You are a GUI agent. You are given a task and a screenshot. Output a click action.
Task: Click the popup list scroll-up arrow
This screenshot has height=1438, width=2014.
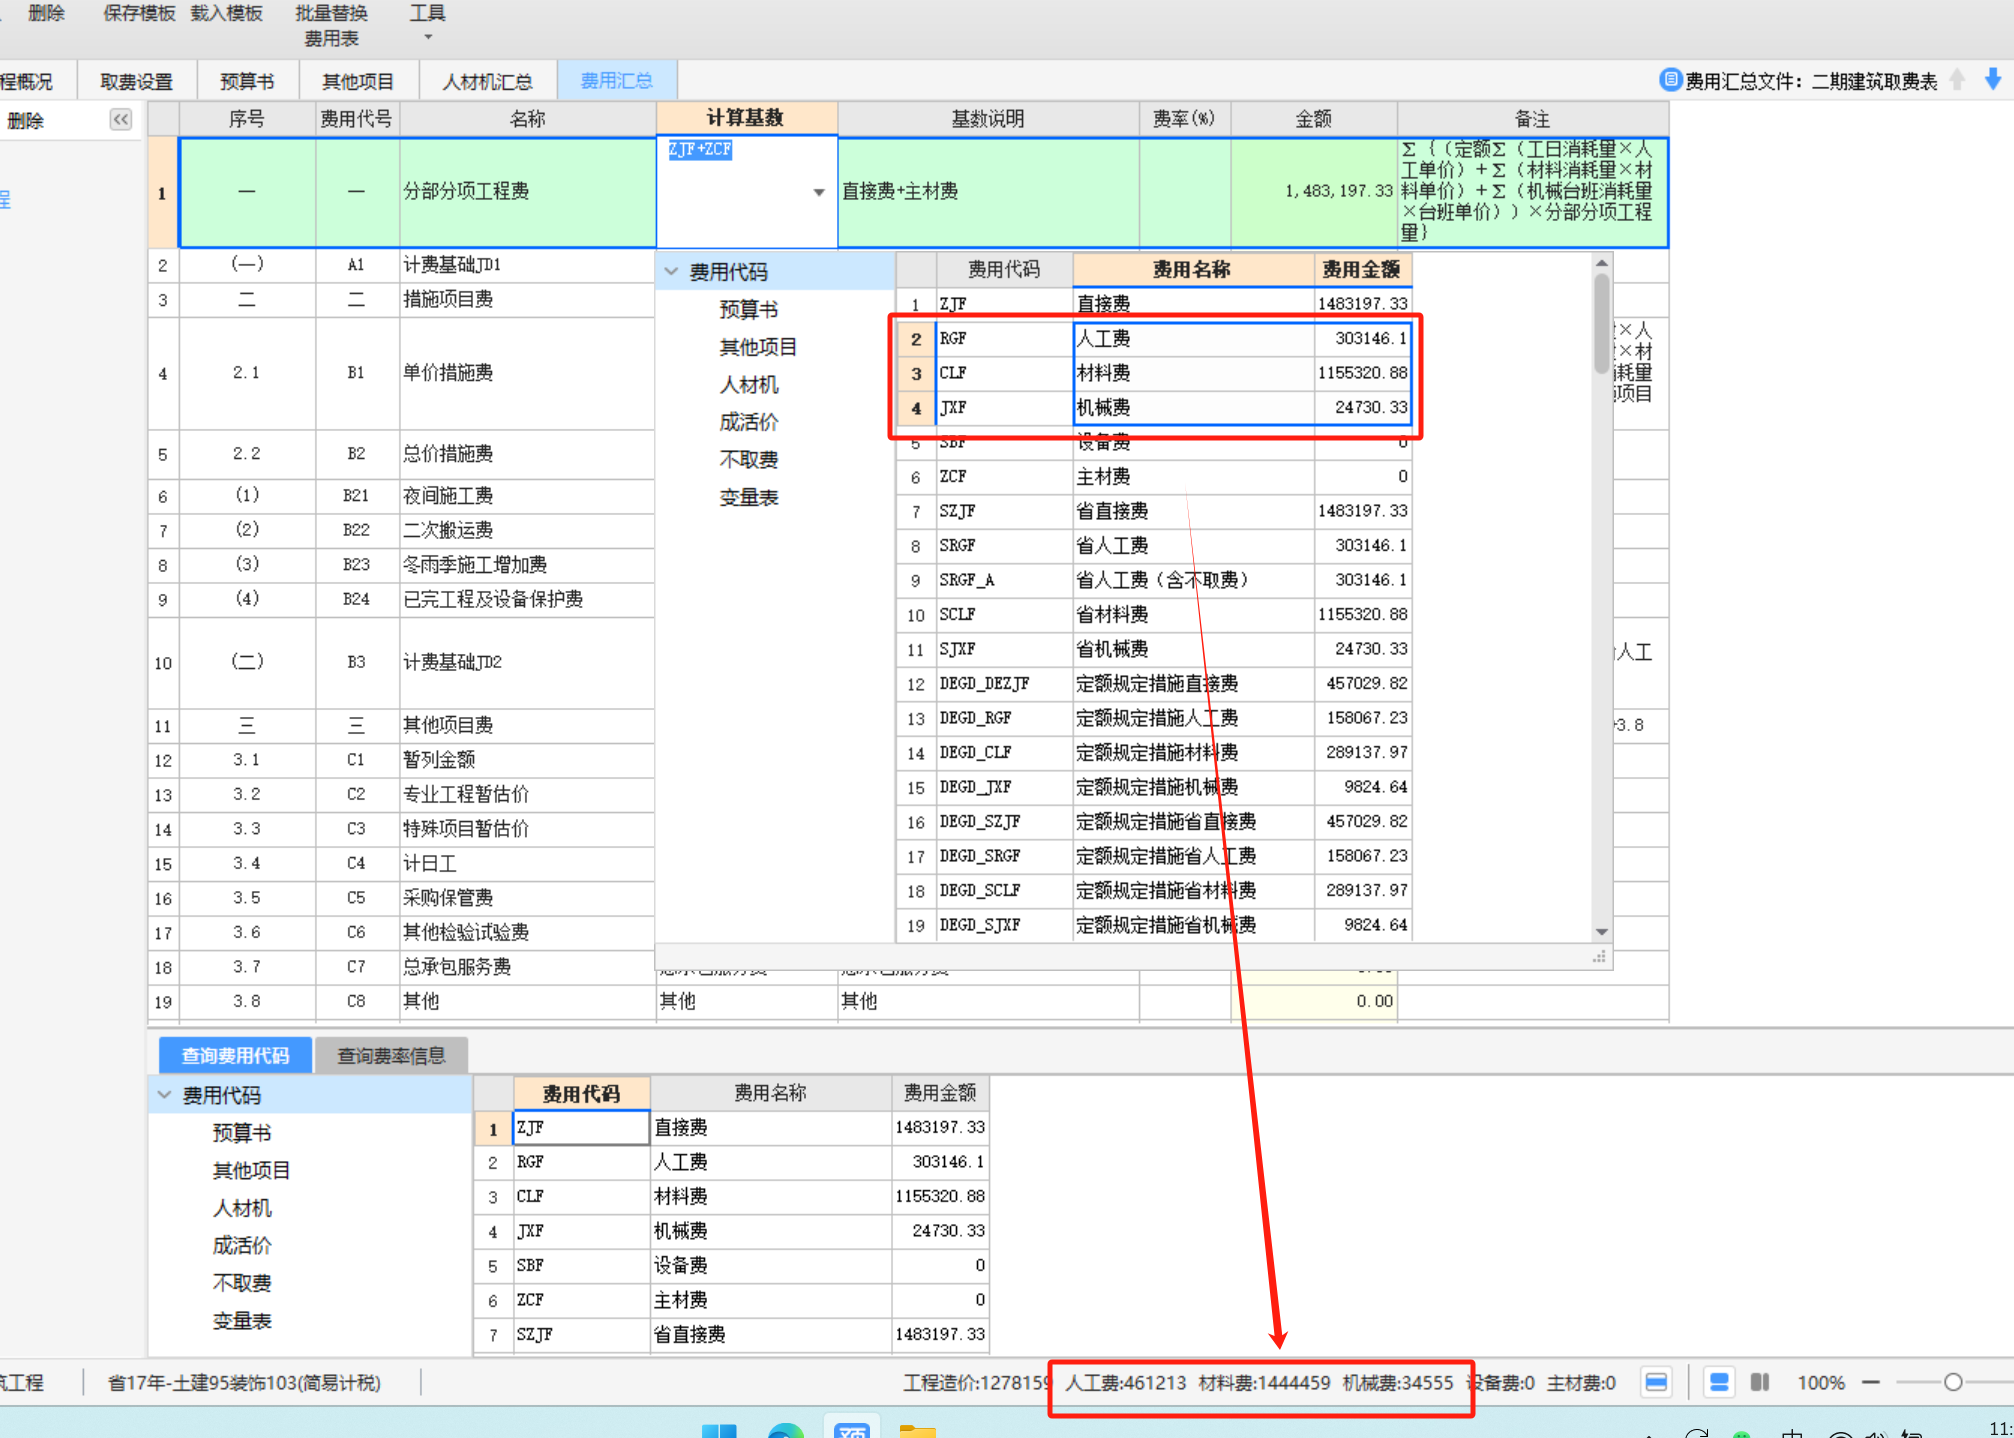click(1602, 263)
